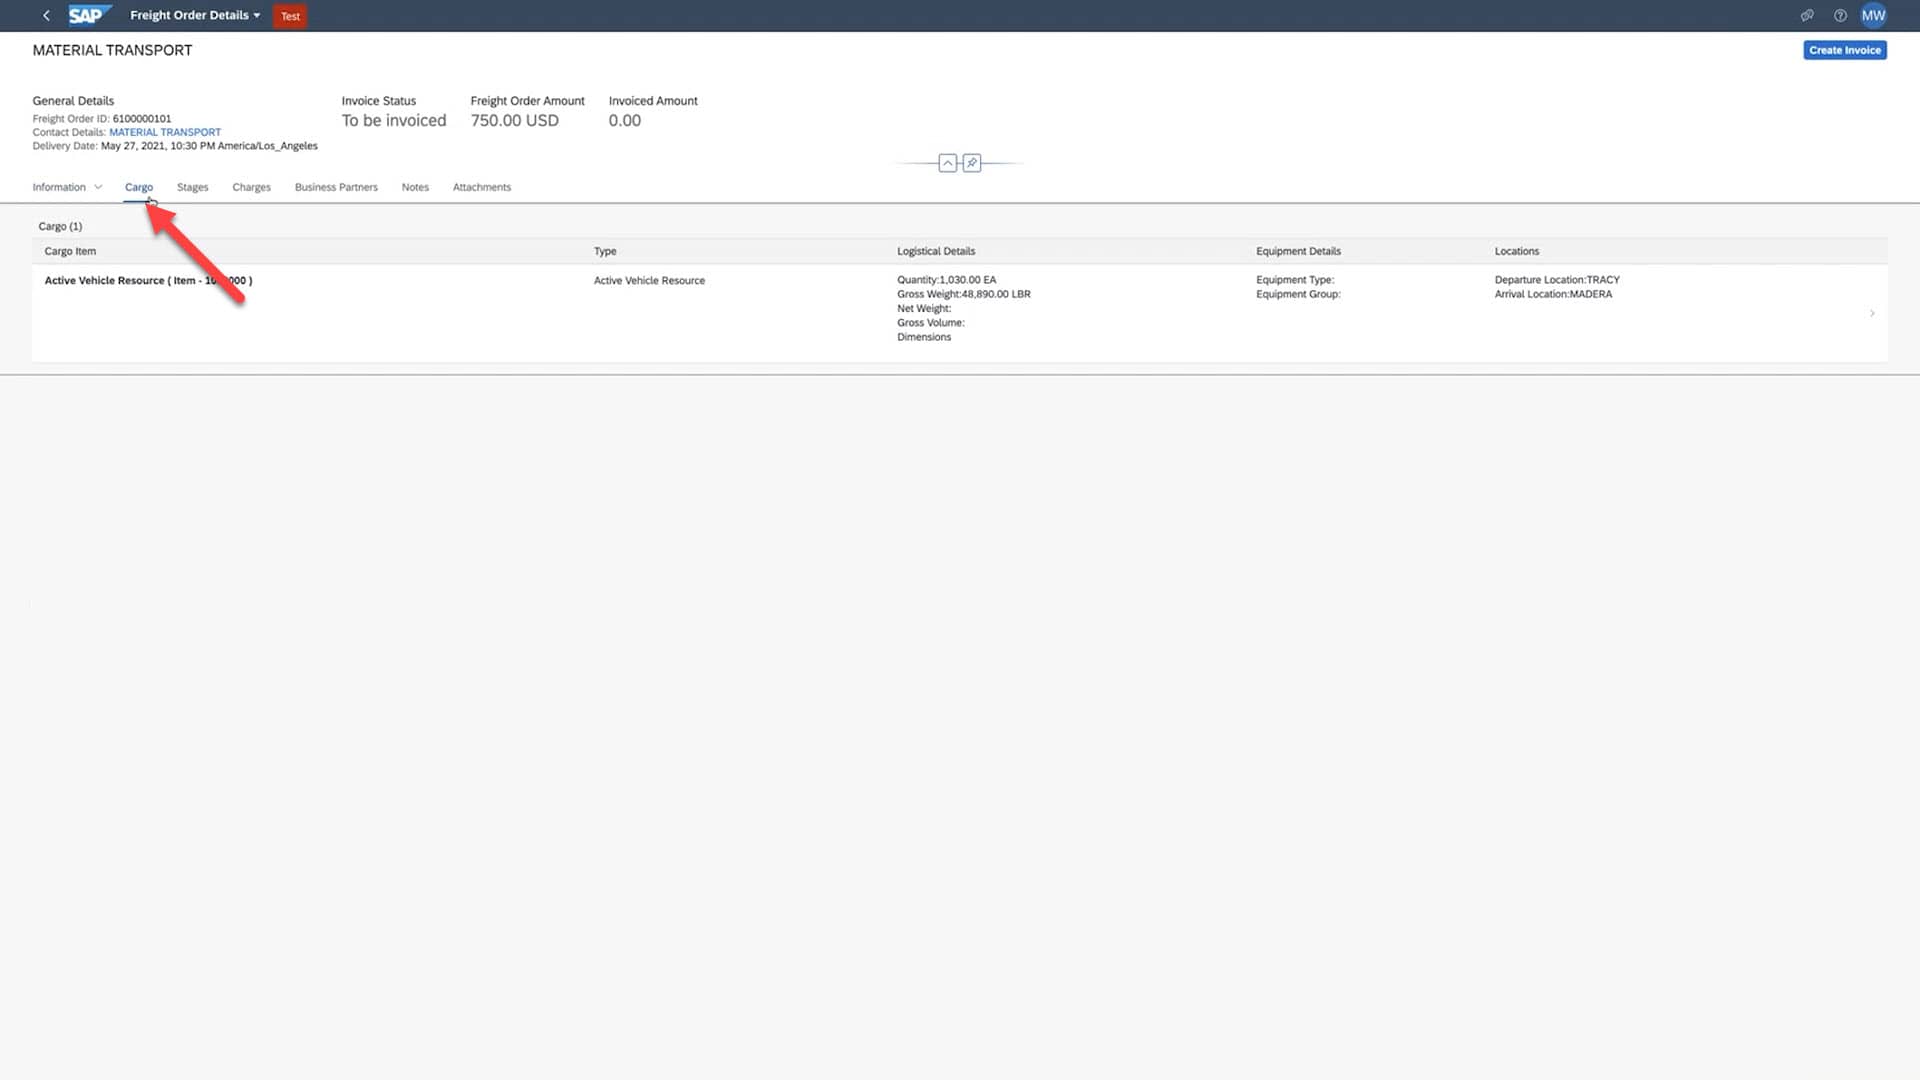The image size is (1920, 1080).
Task: Switch to the Information tab
Action: pos(59,187)
